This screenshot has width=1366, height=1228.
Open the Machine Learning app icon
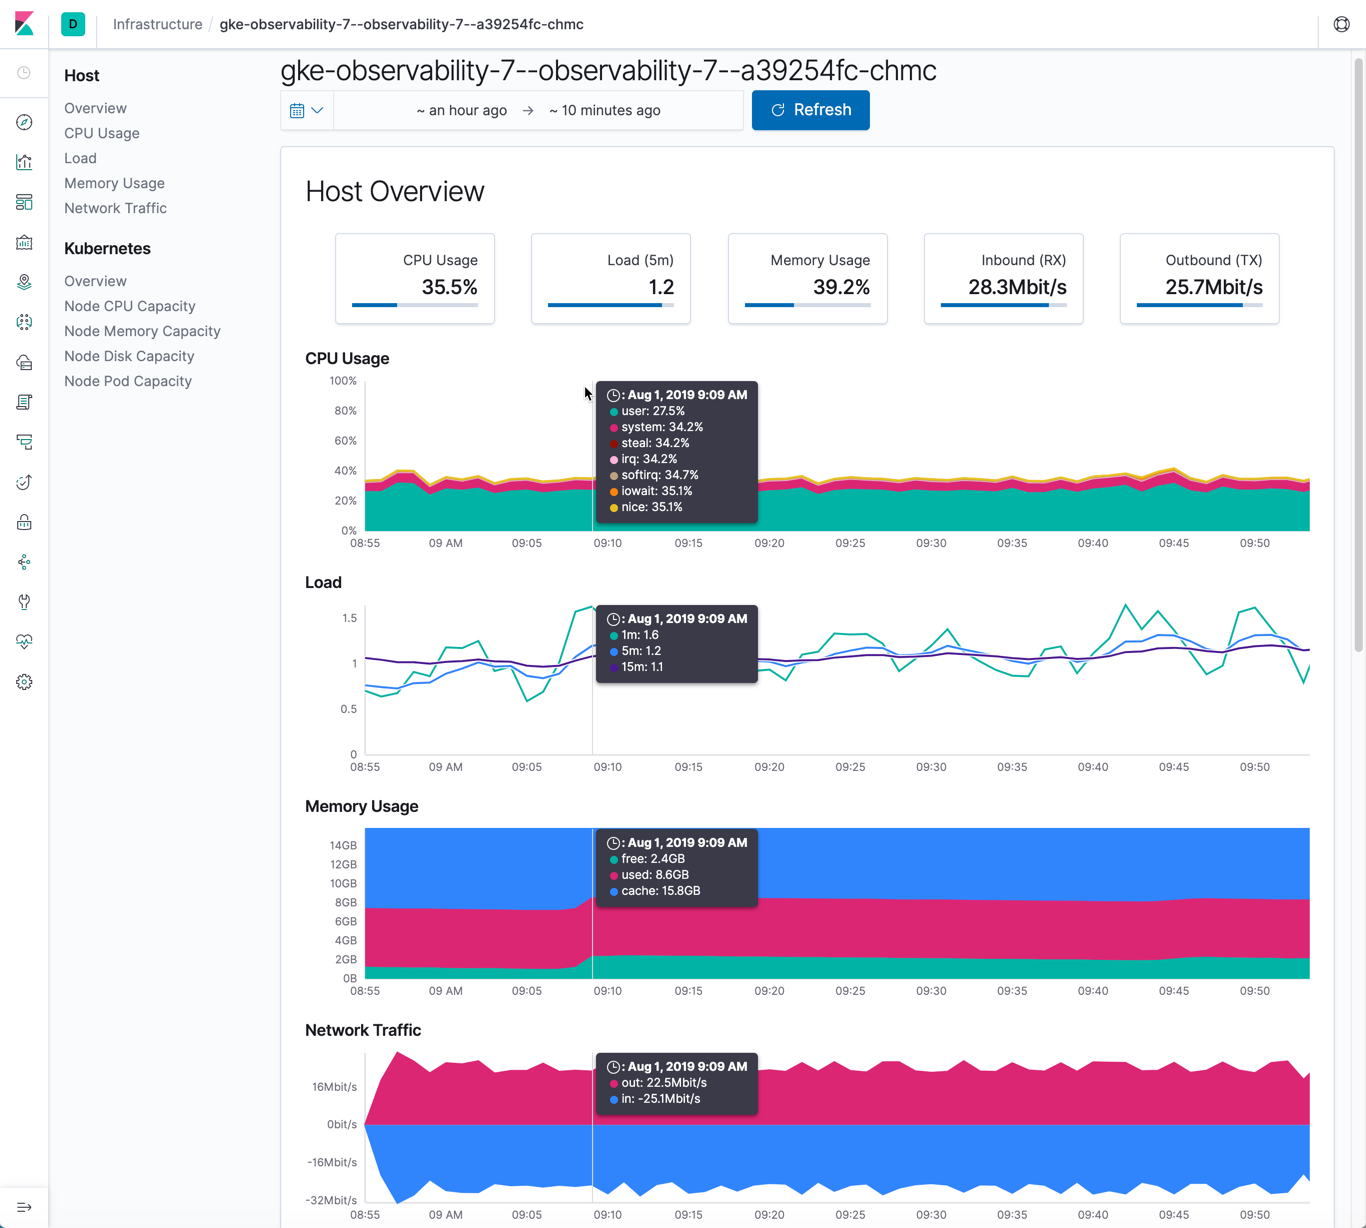pyautogui.click(x=24, y=321)
